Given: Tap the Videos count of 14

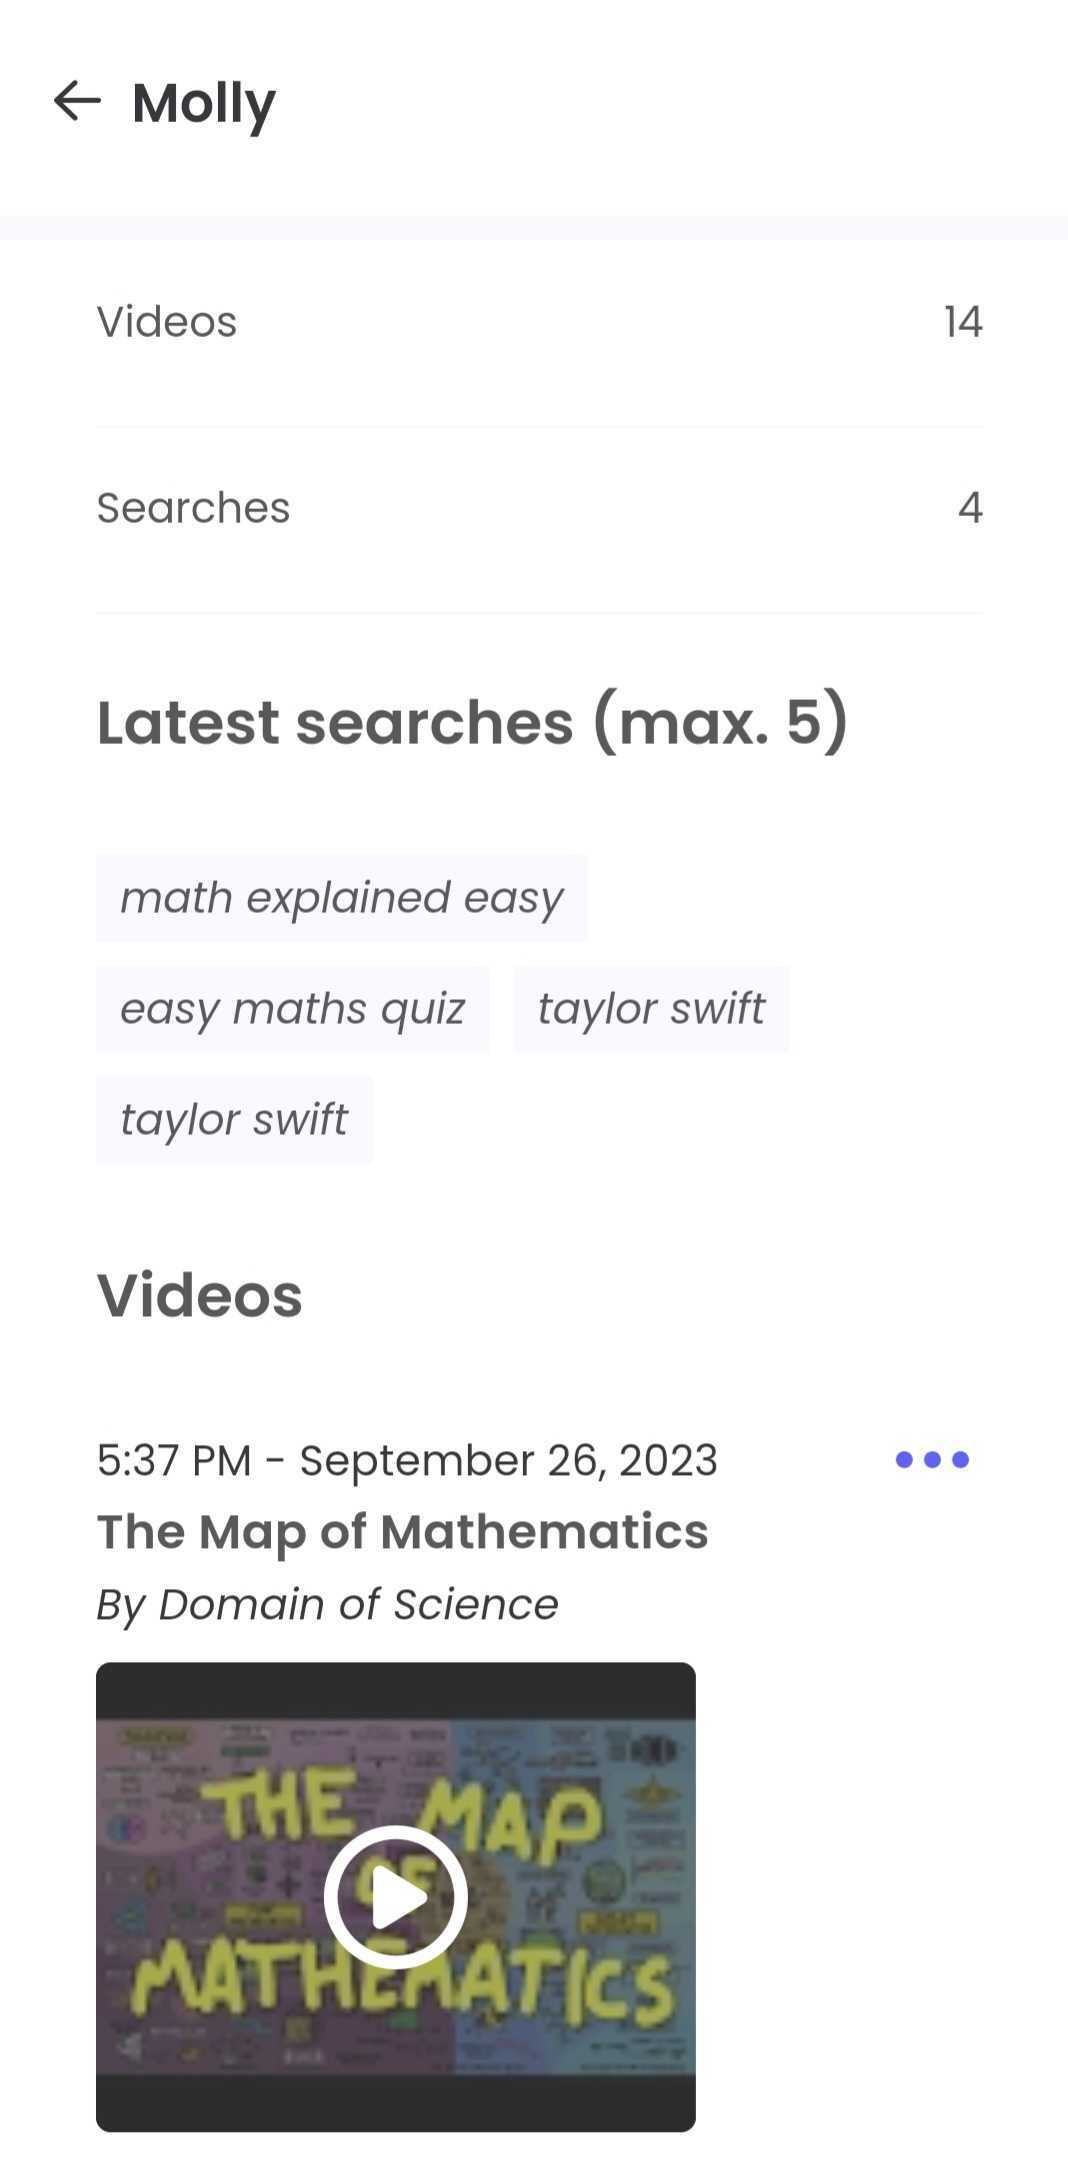Looking at the screenshot, I should point(963,322).
